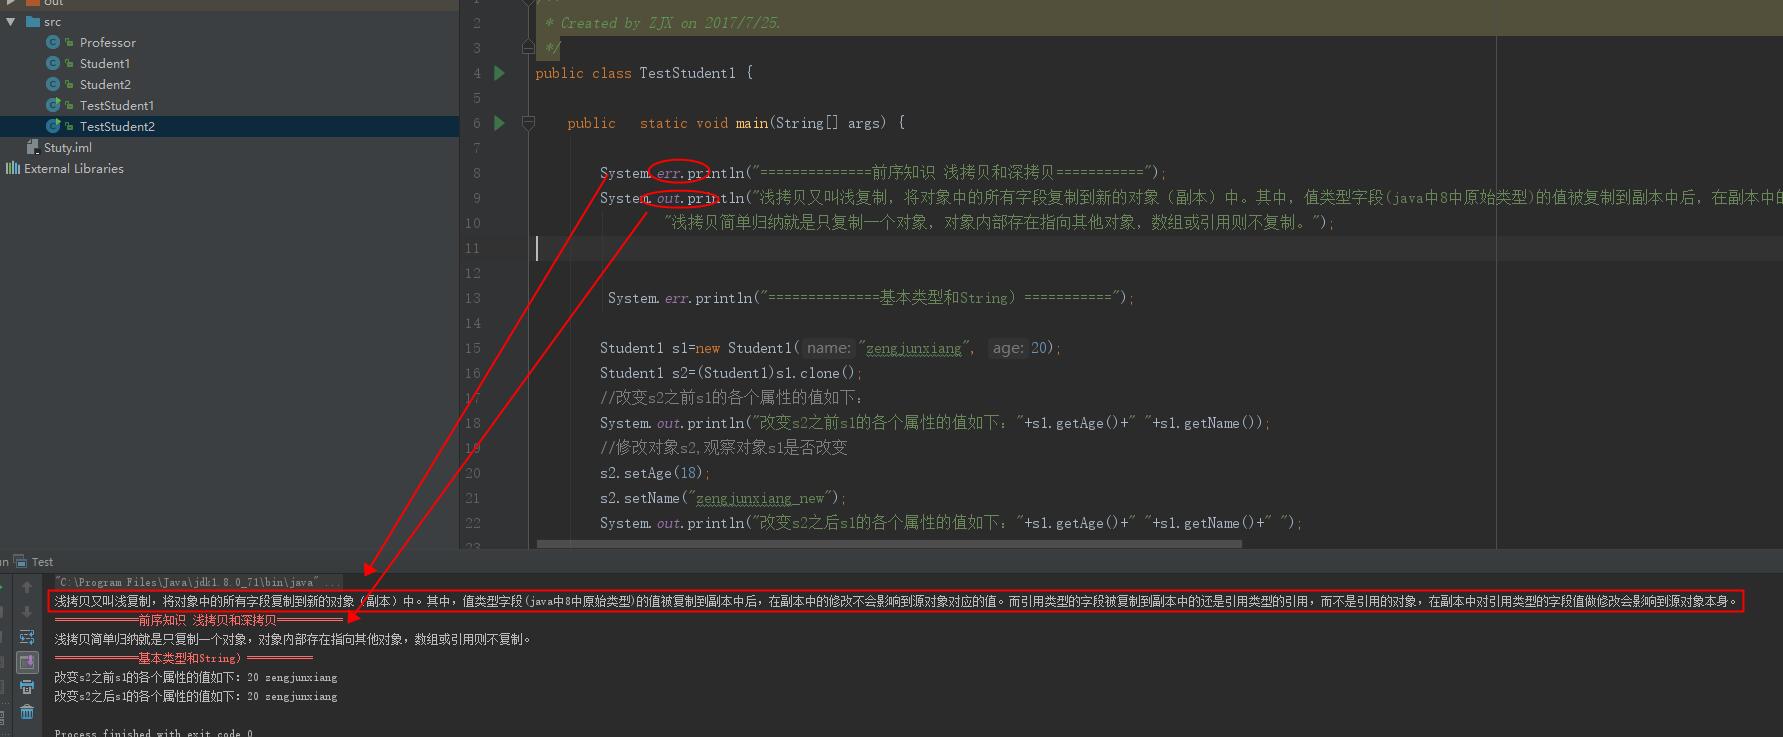
Task: Click the Professor class icon in the tree
Action: tap(53, 42)
